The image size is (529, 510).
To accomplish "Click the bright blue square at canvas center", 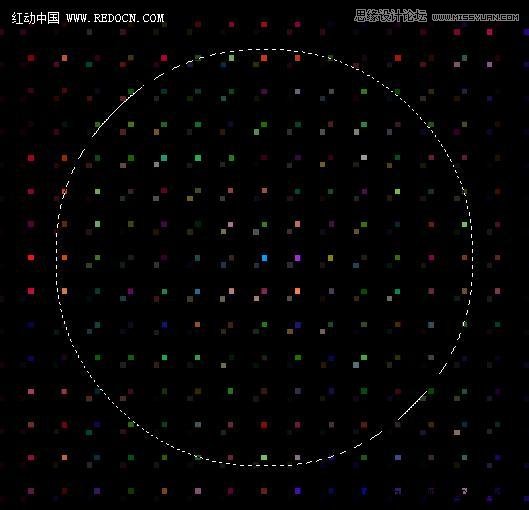I will click(264, 258).
